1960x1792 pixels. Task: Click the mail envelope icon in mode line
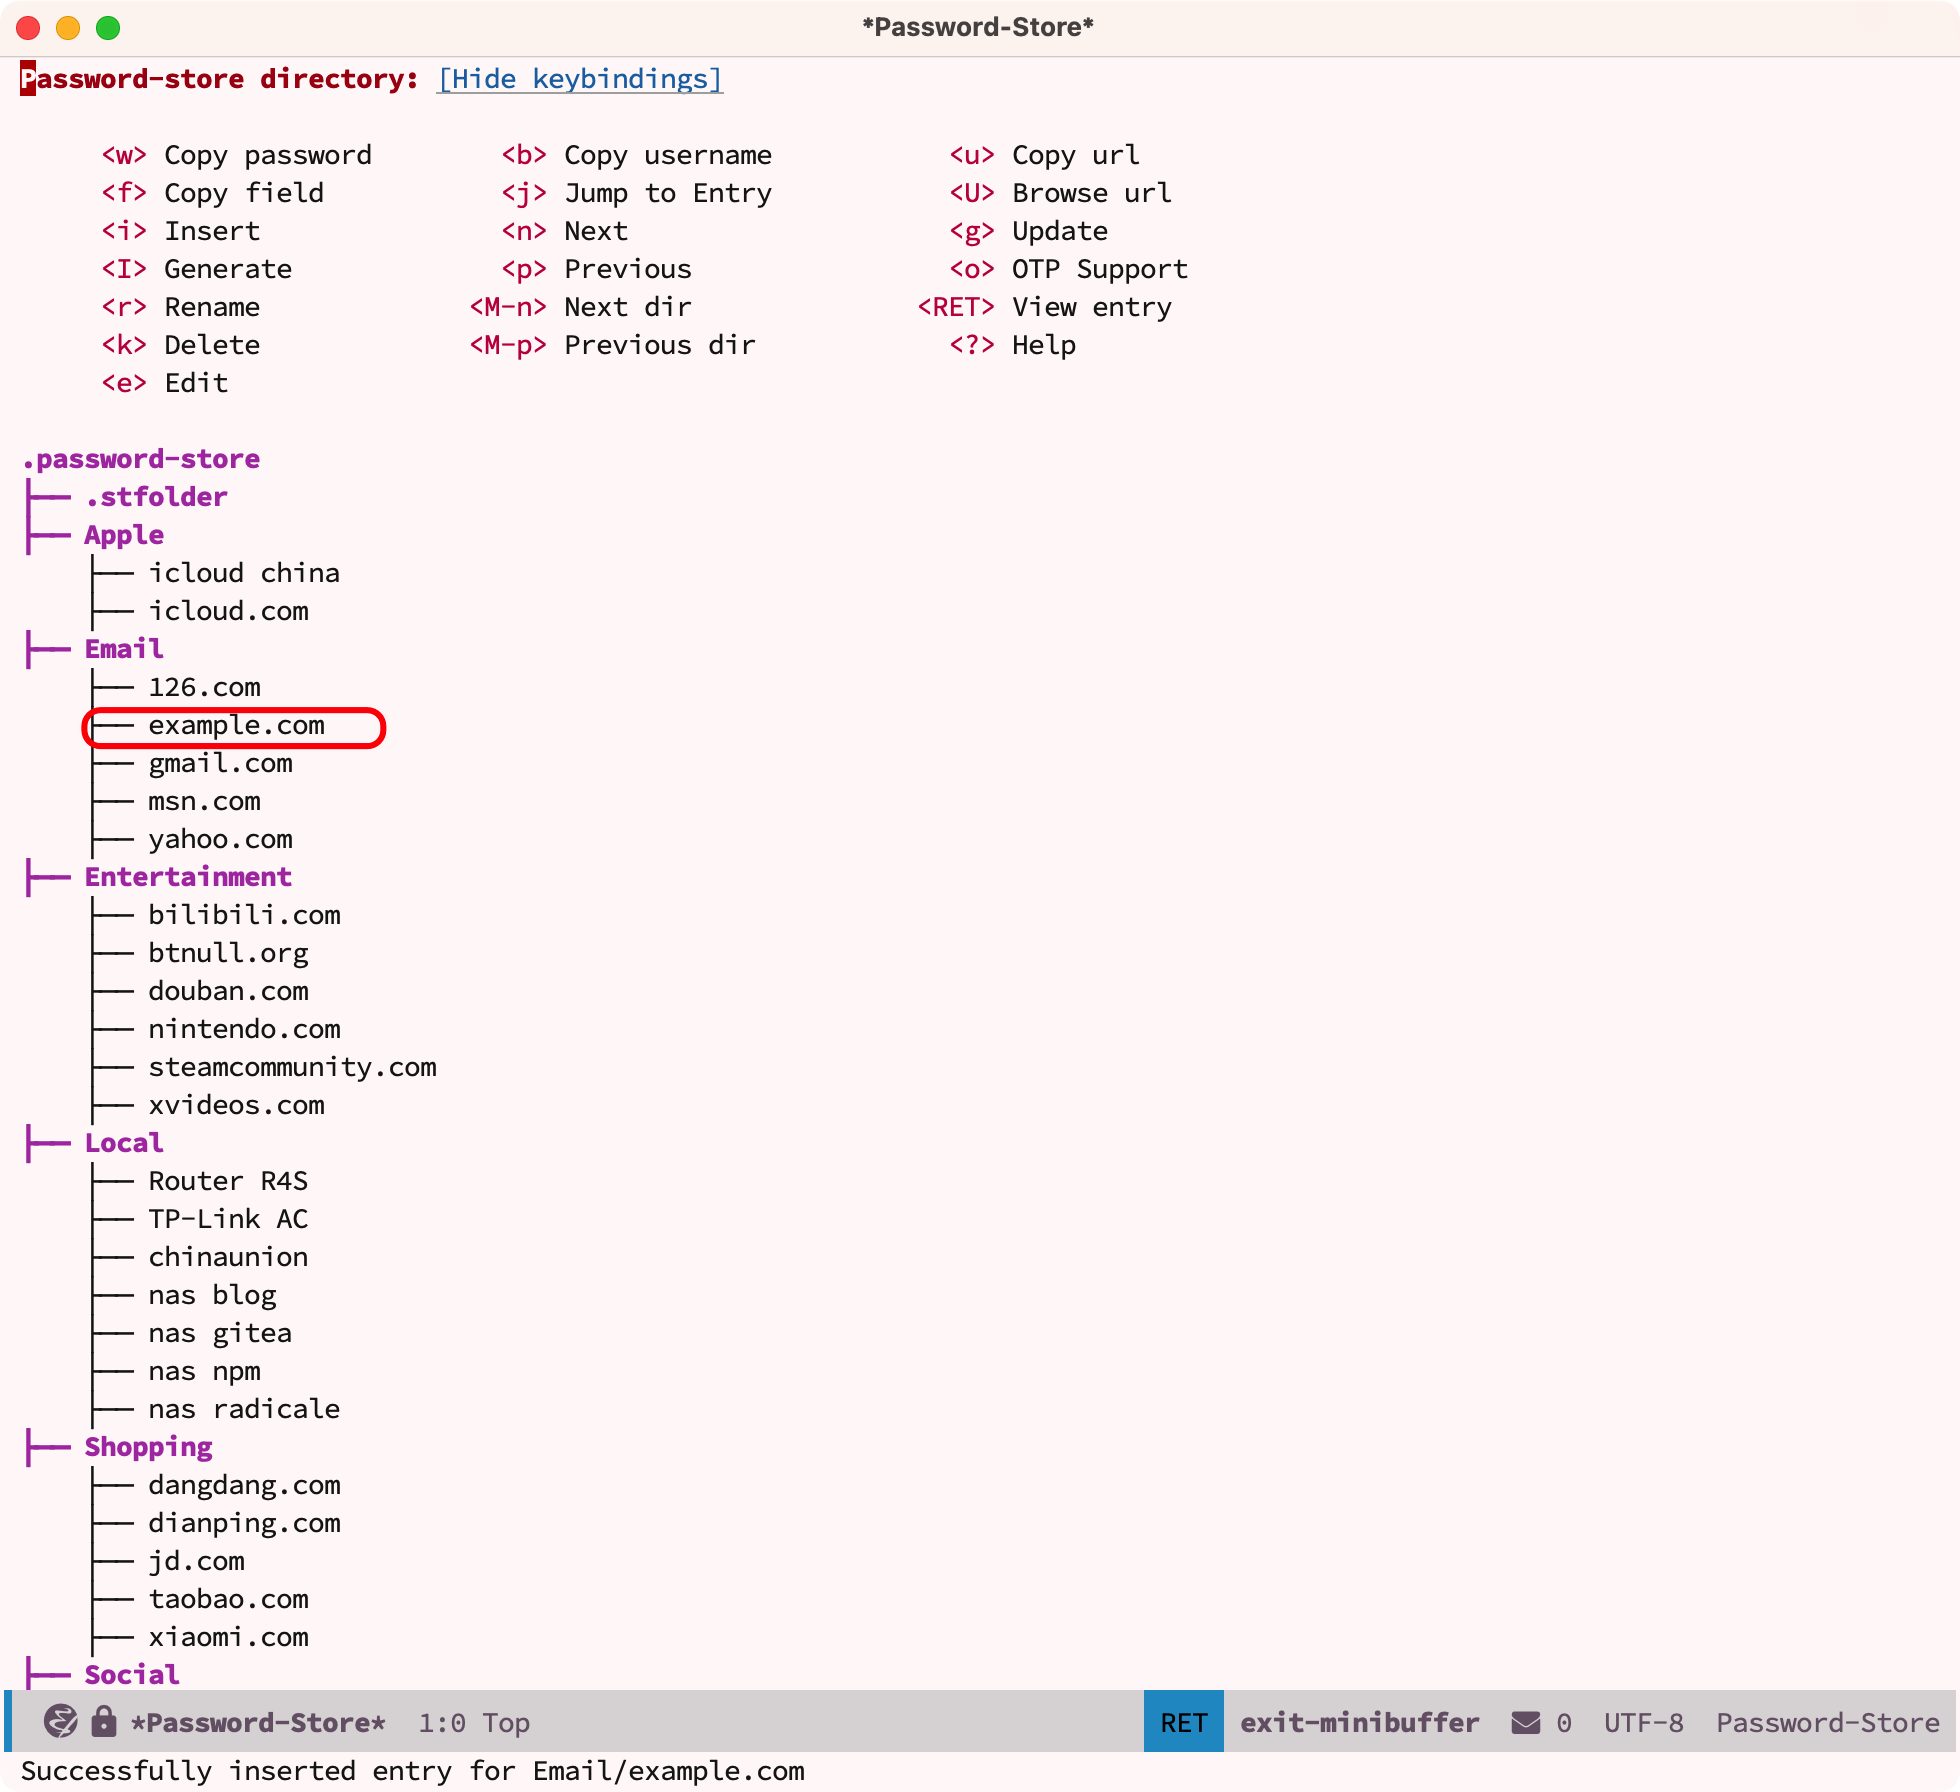1525,1722
